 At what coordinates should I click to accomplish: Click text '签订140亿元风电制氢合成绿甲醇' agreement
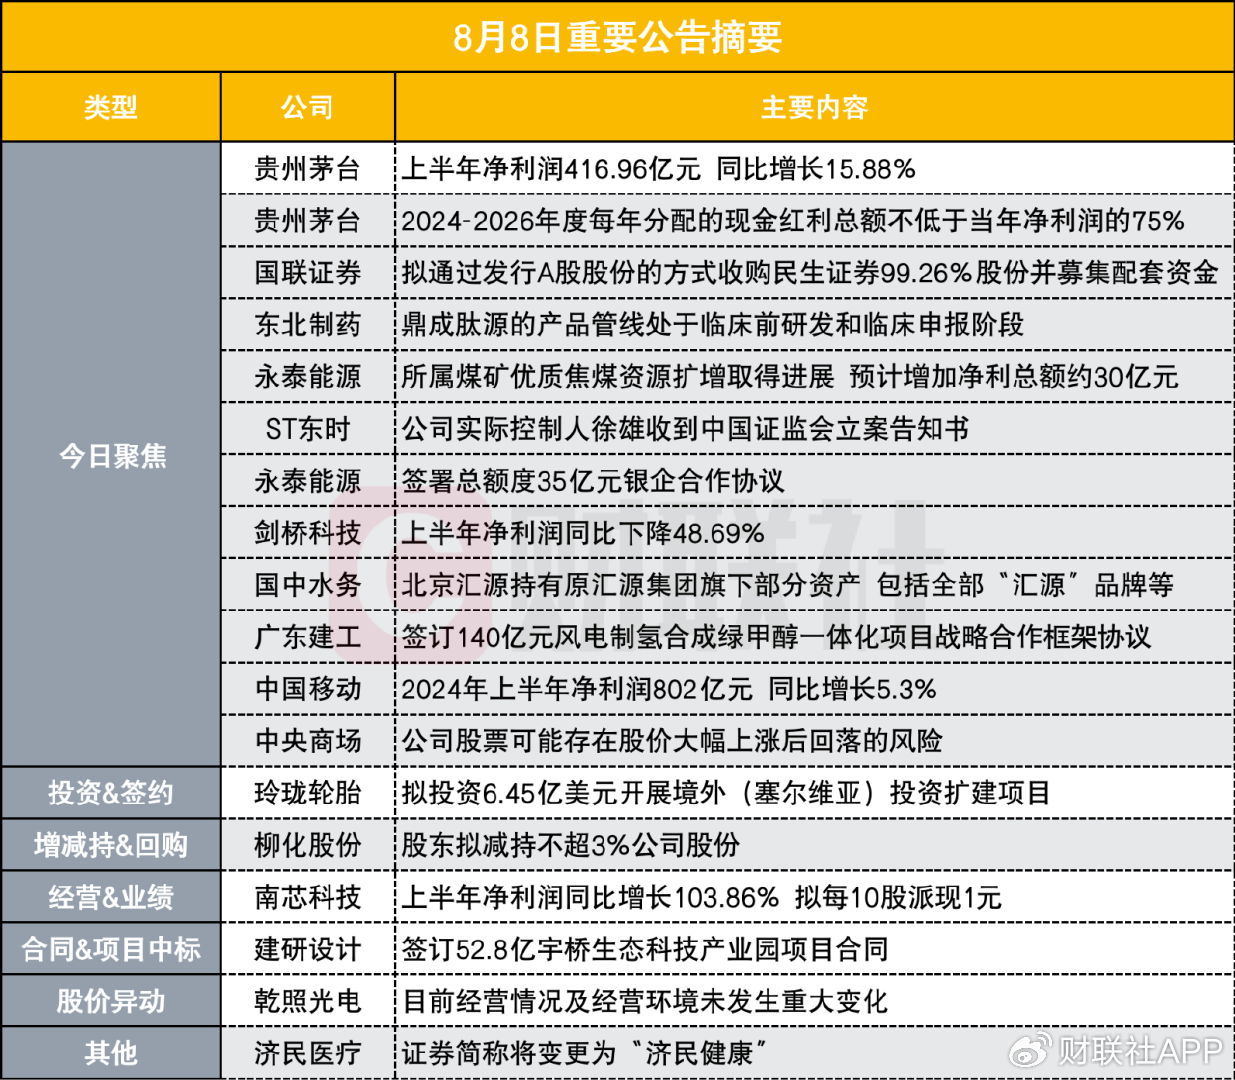click(x=777, y=637)
